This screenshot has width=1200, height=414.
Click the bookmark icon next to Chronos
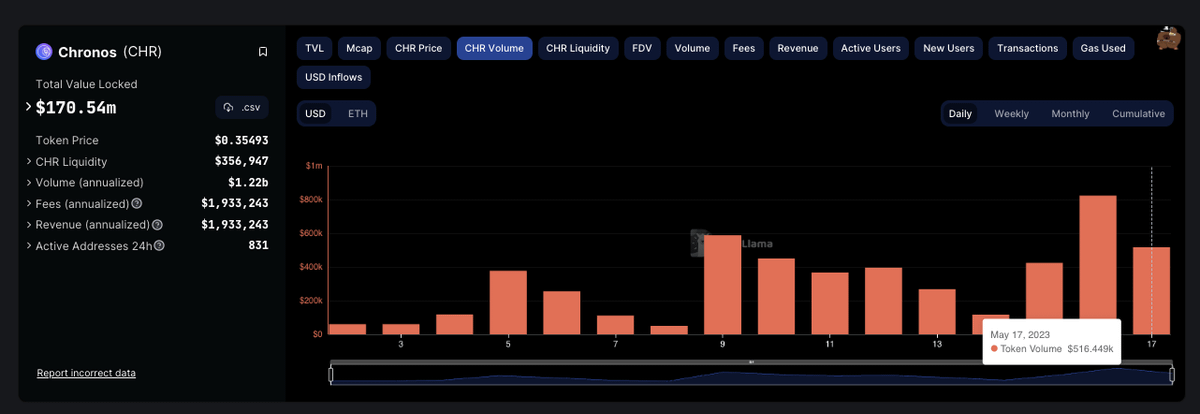(x=262, y=52)
